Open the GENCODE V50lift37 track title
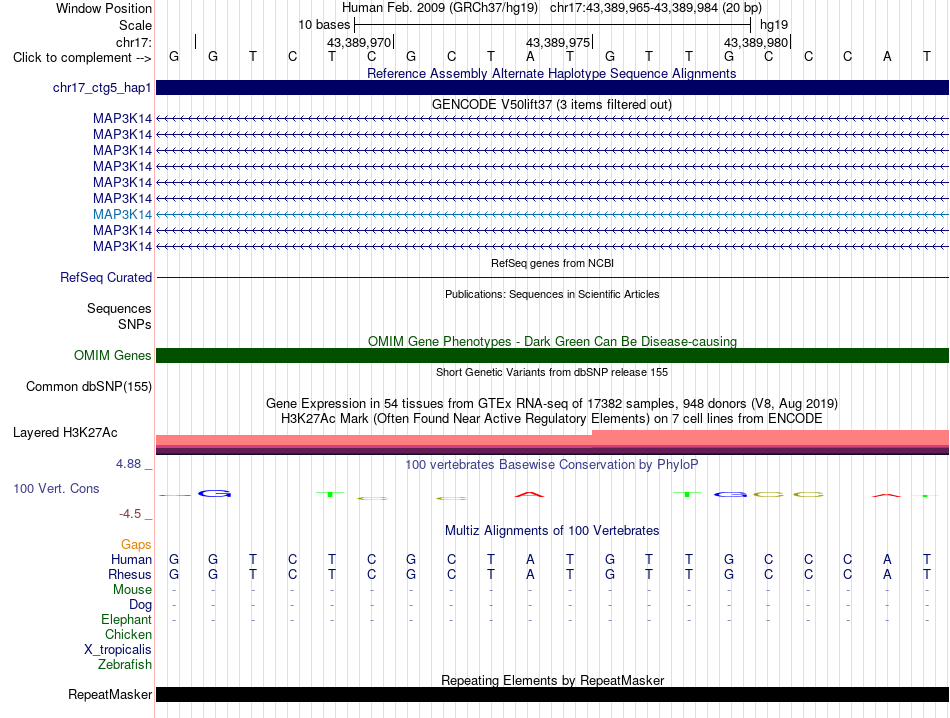Viewport: 950px width, 718px height. point(551,104)
